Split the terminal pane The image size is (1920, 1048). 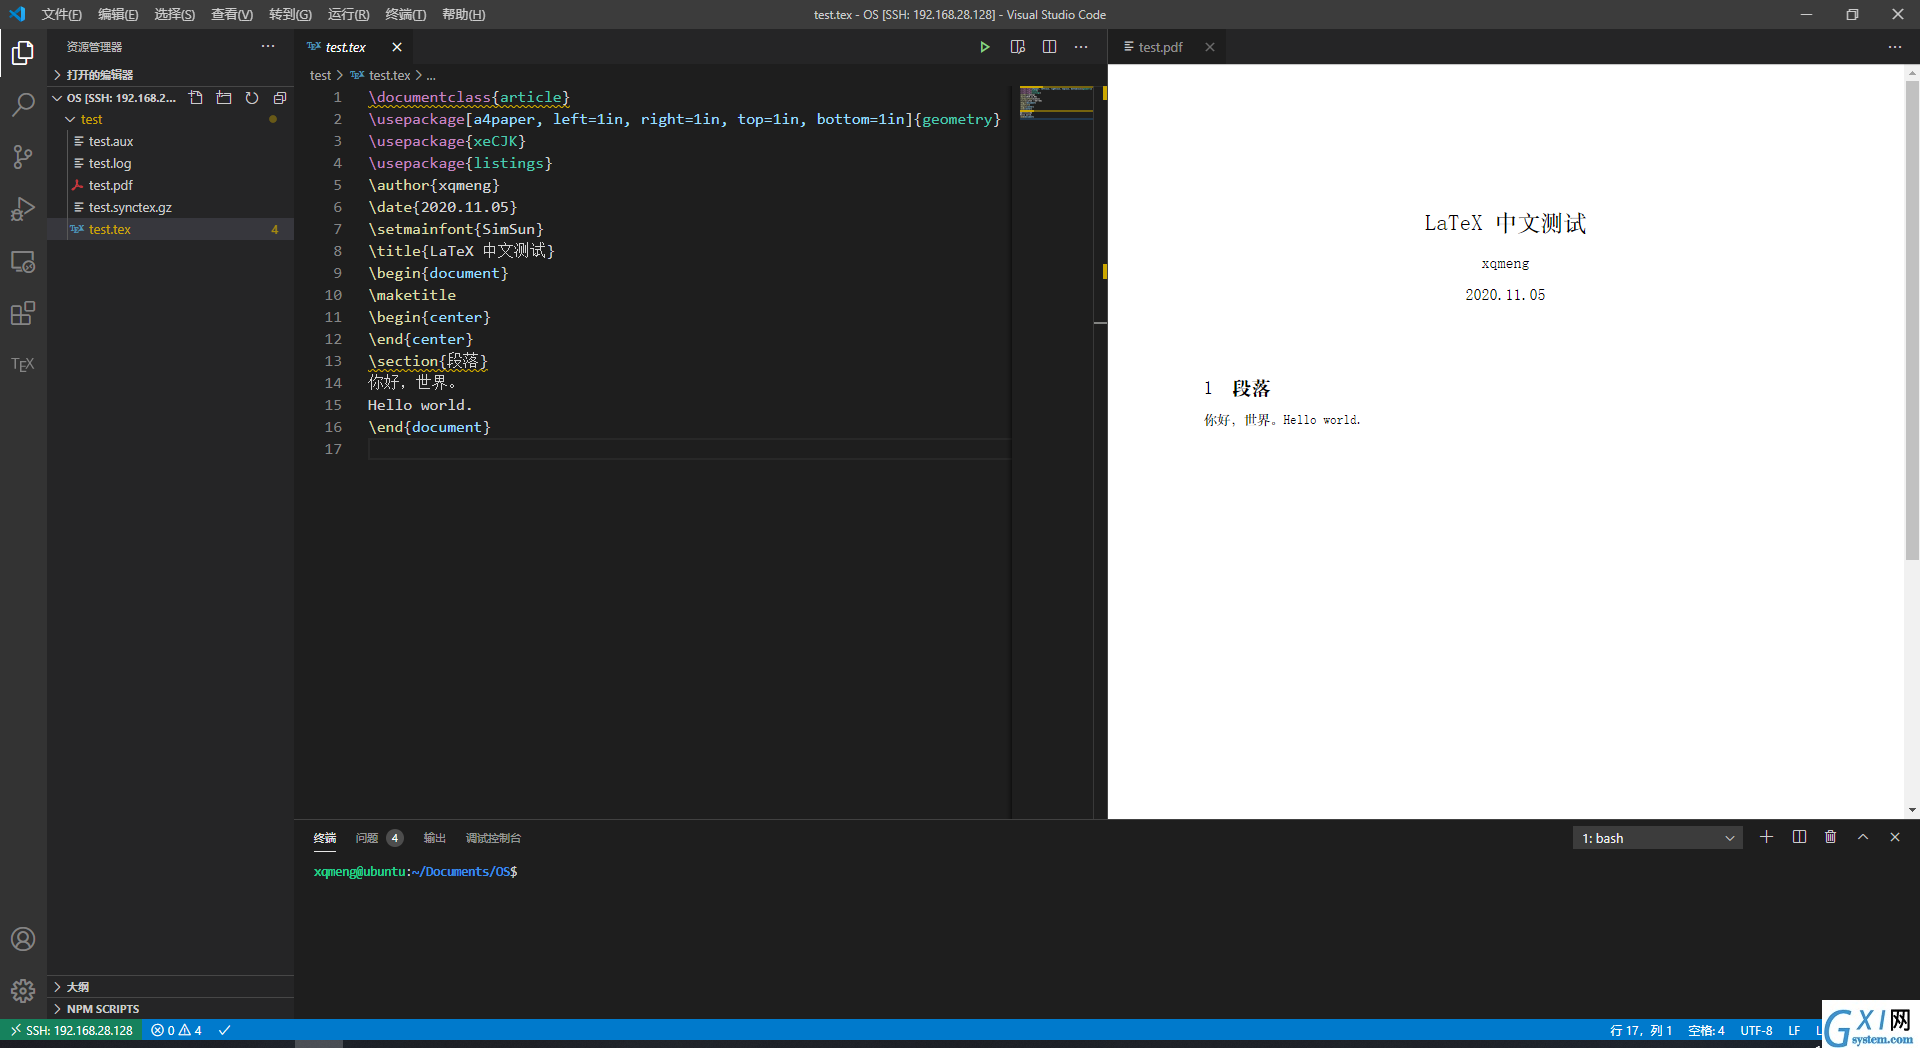pyautogui.click(x=1799, y=837)
